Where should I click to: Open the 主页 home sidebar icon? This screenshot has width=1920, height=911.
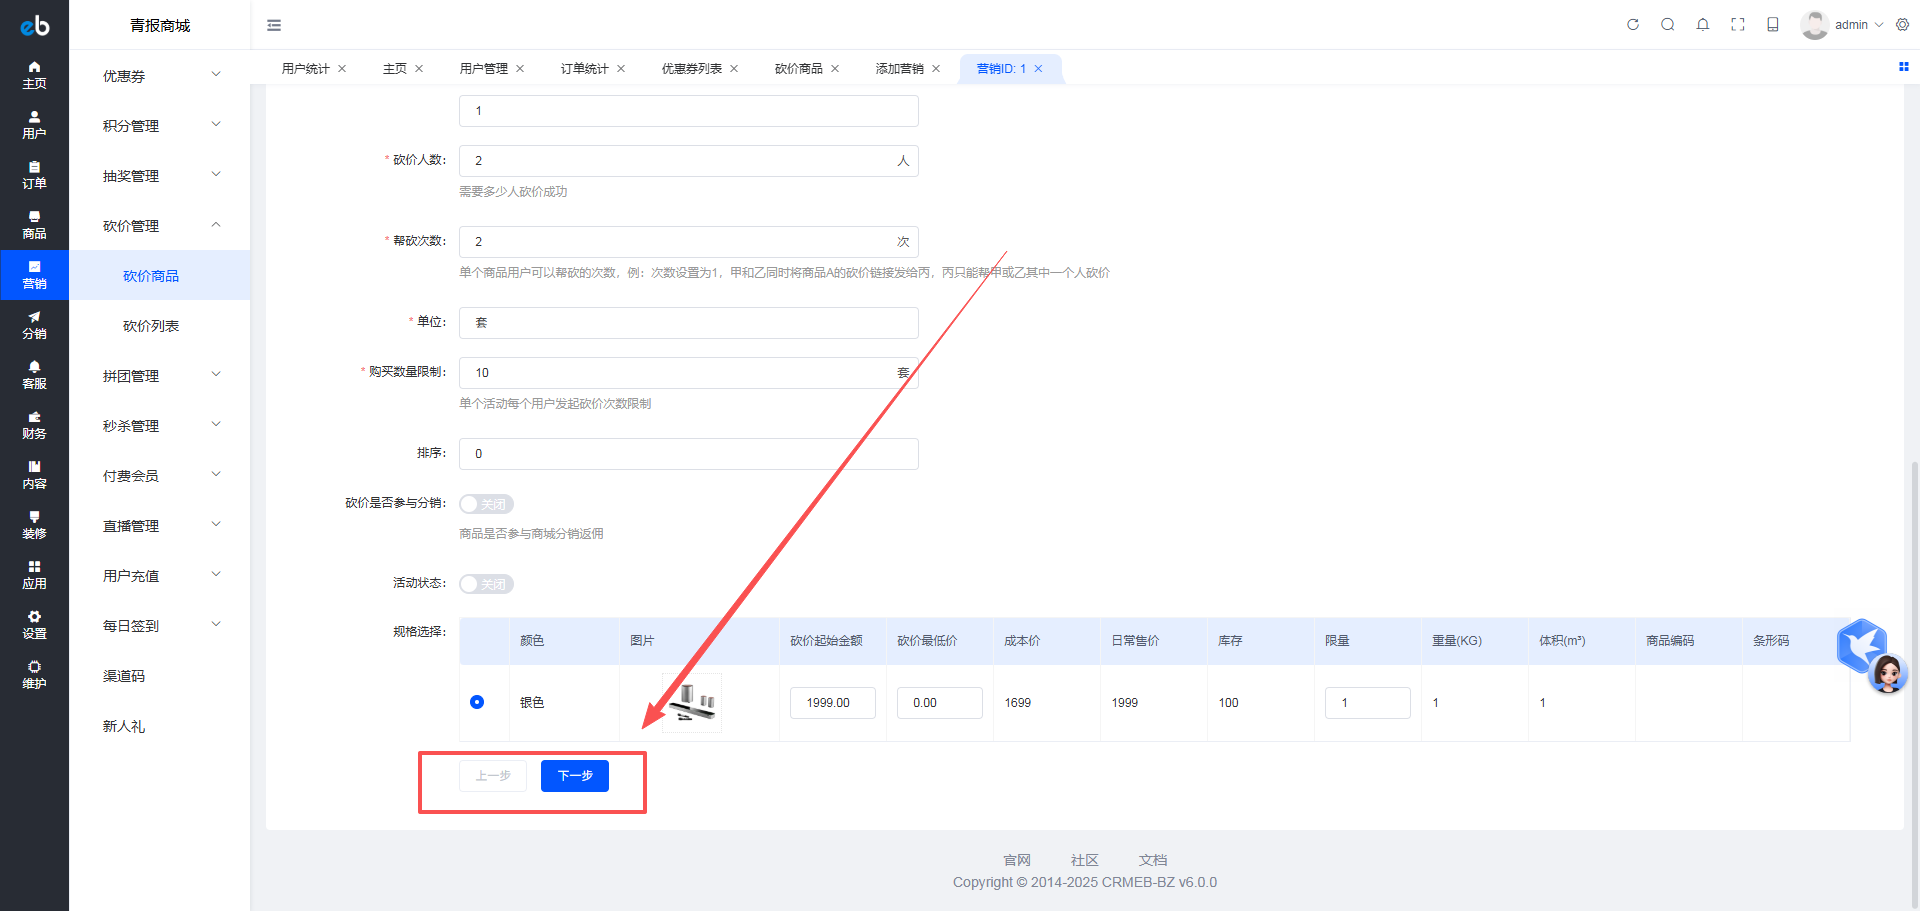pos(34,75)
